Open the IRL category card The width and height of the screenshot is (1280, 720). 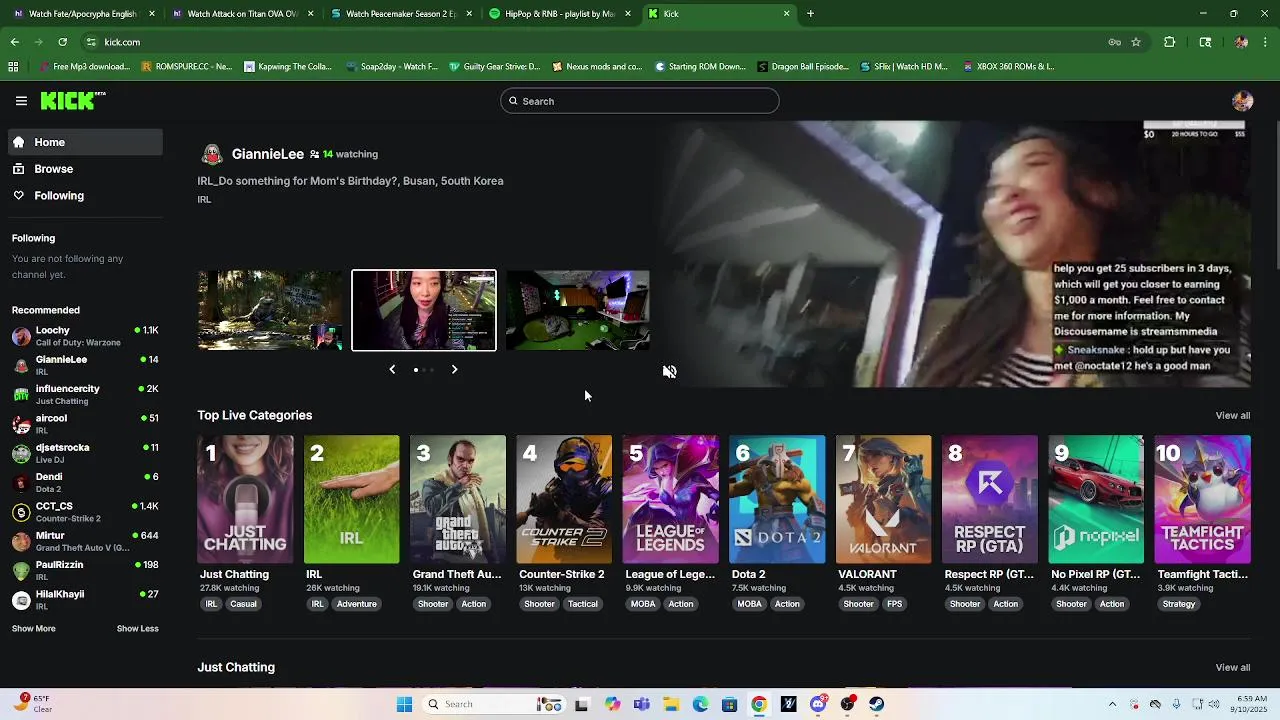[351, 499]
